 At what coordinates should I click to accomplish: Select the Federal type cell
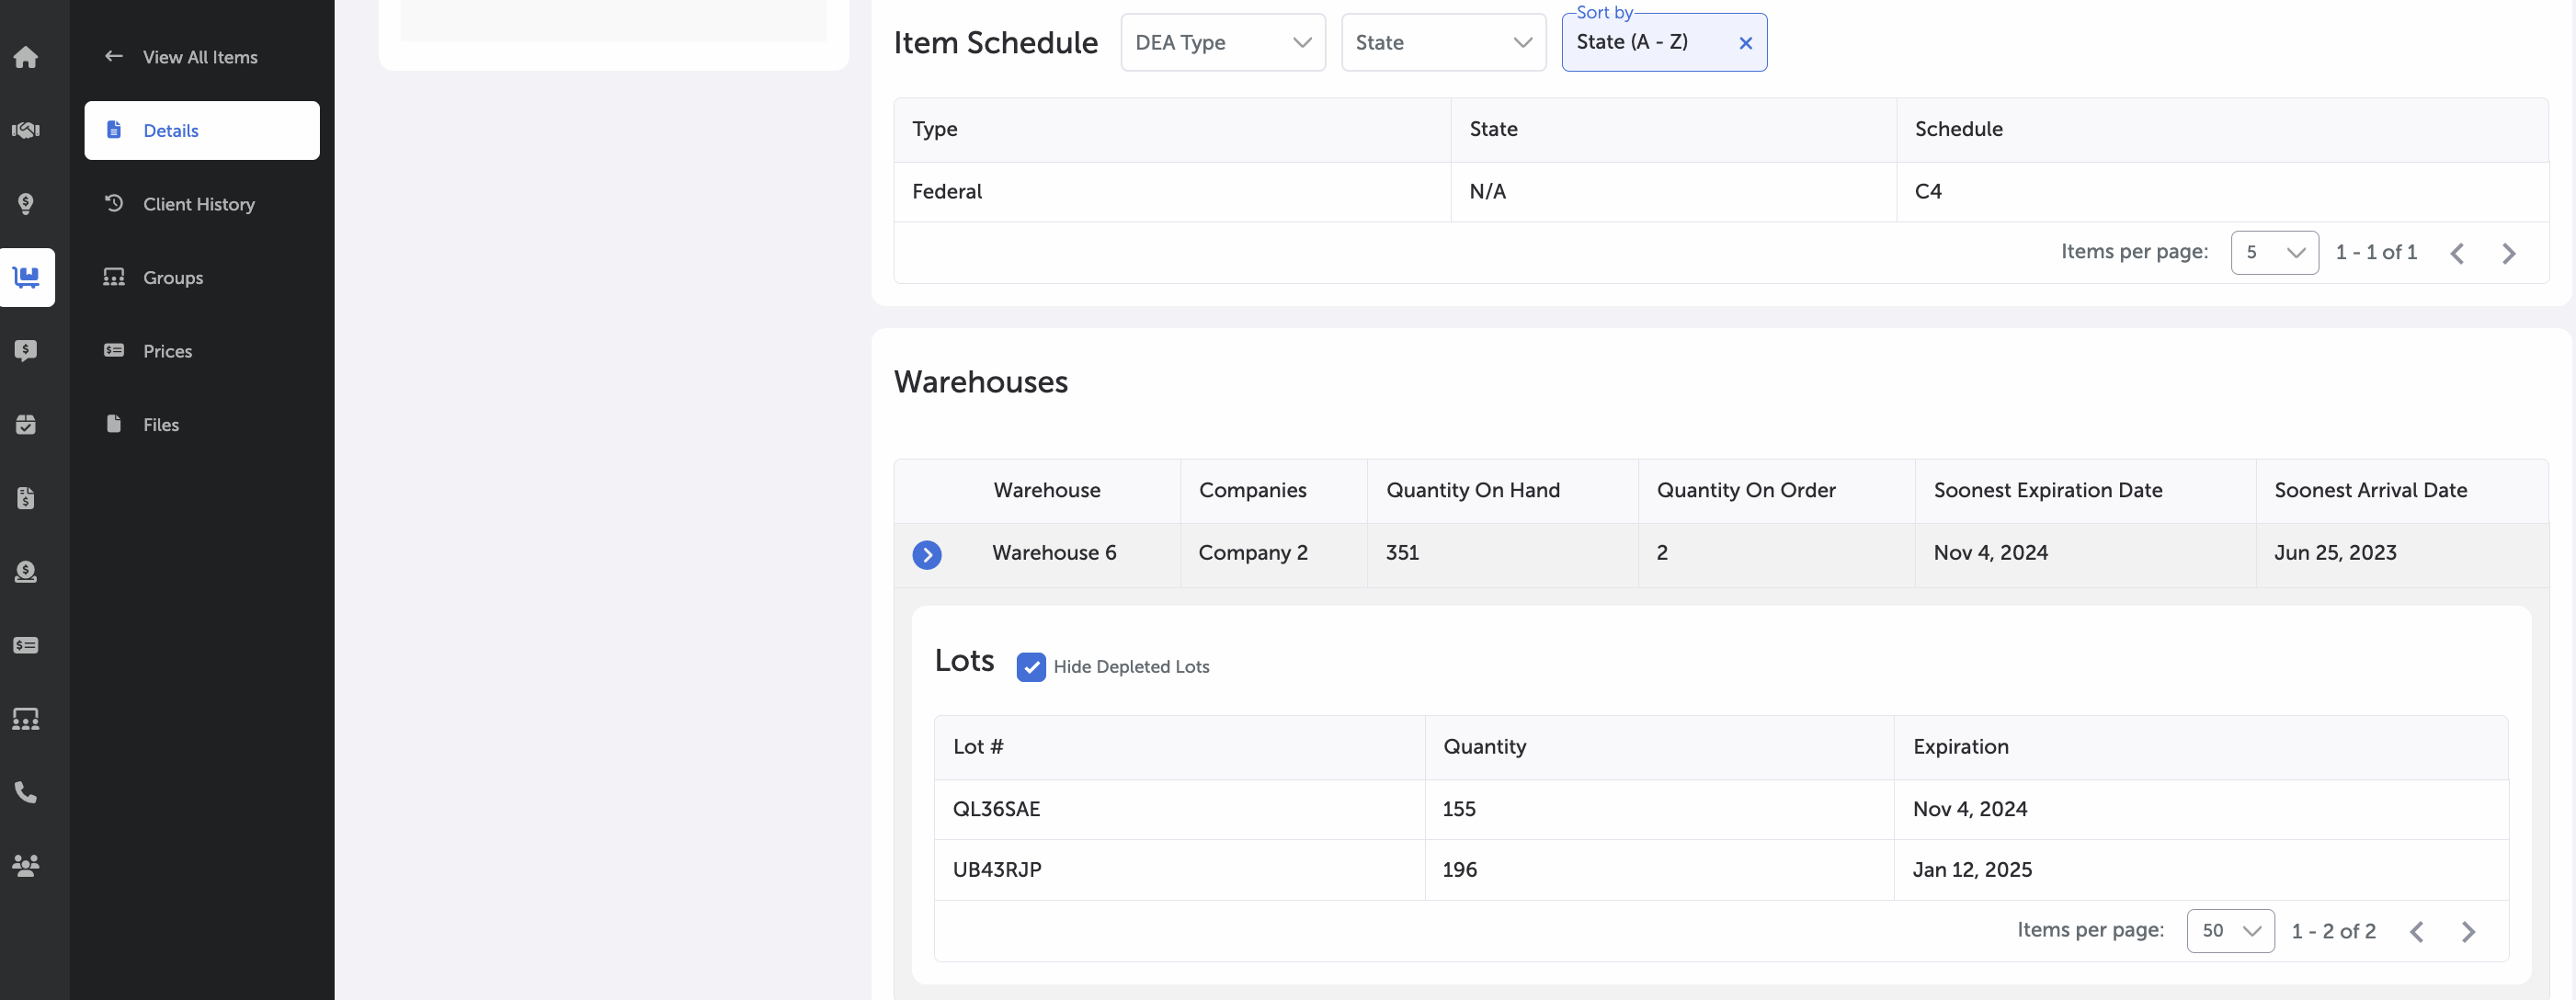coord(1172,191)
